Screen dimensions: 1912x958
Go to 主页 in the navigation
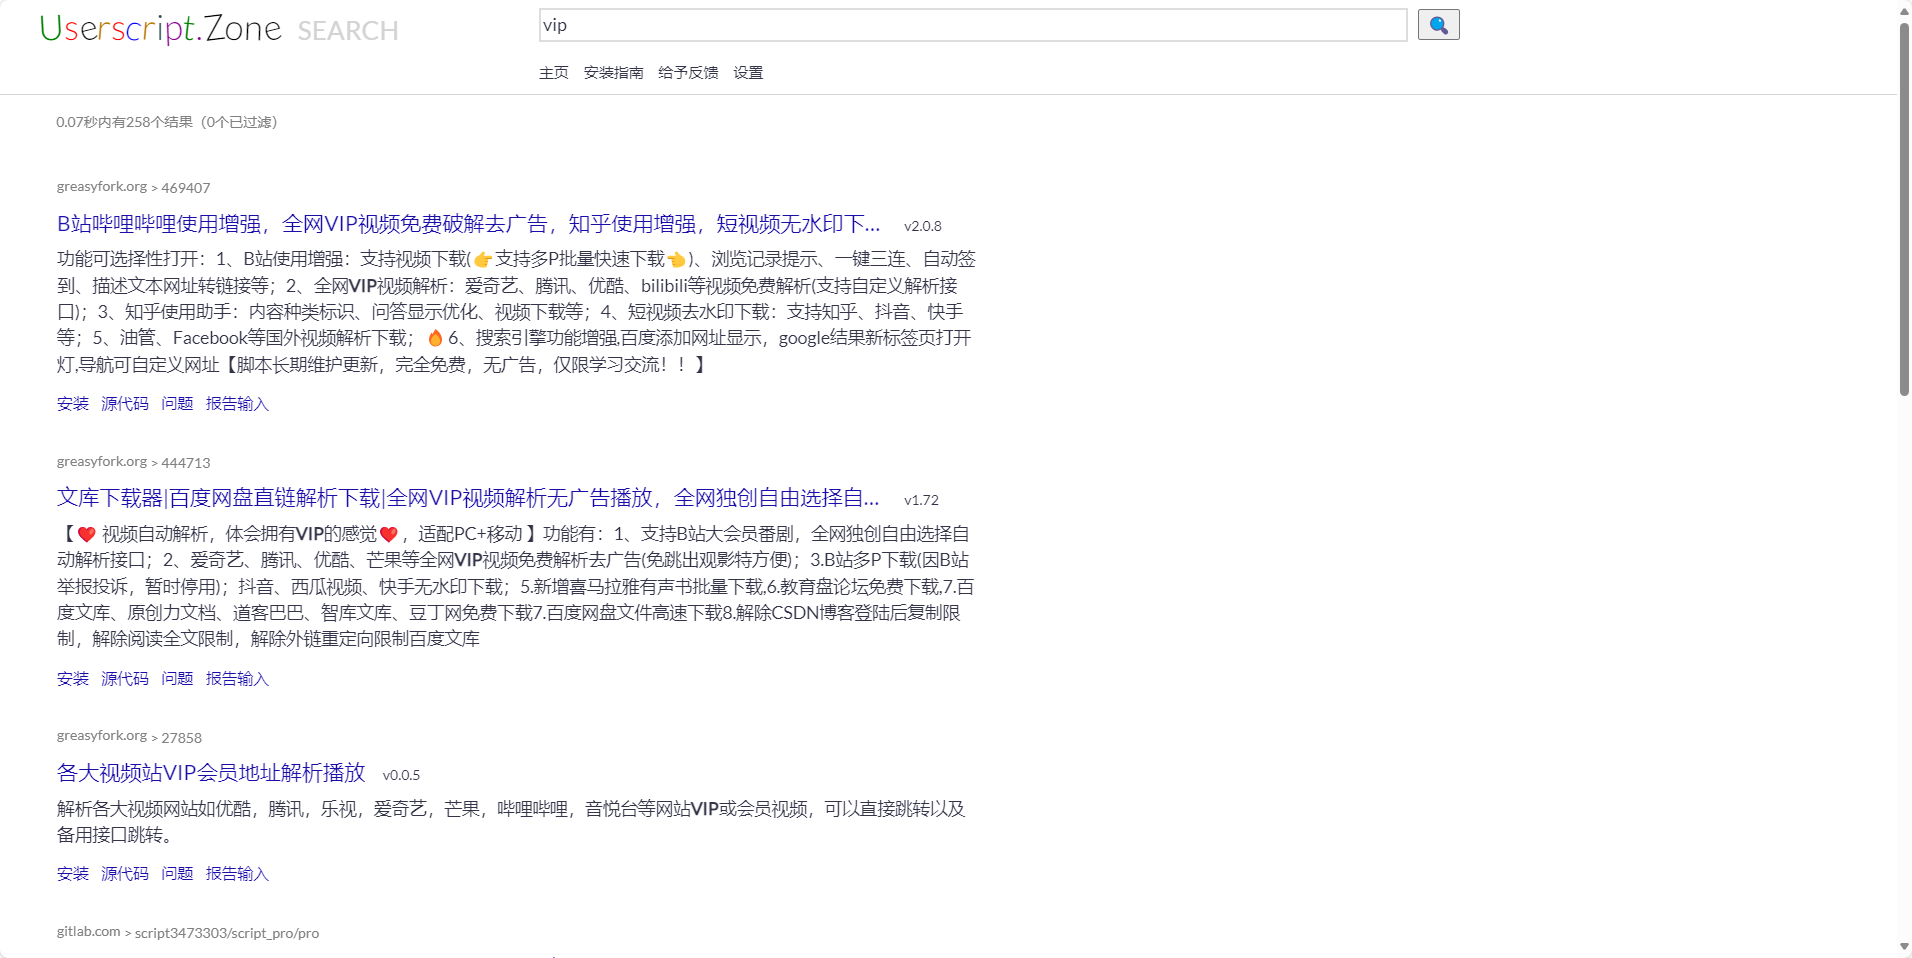(553, 73)
